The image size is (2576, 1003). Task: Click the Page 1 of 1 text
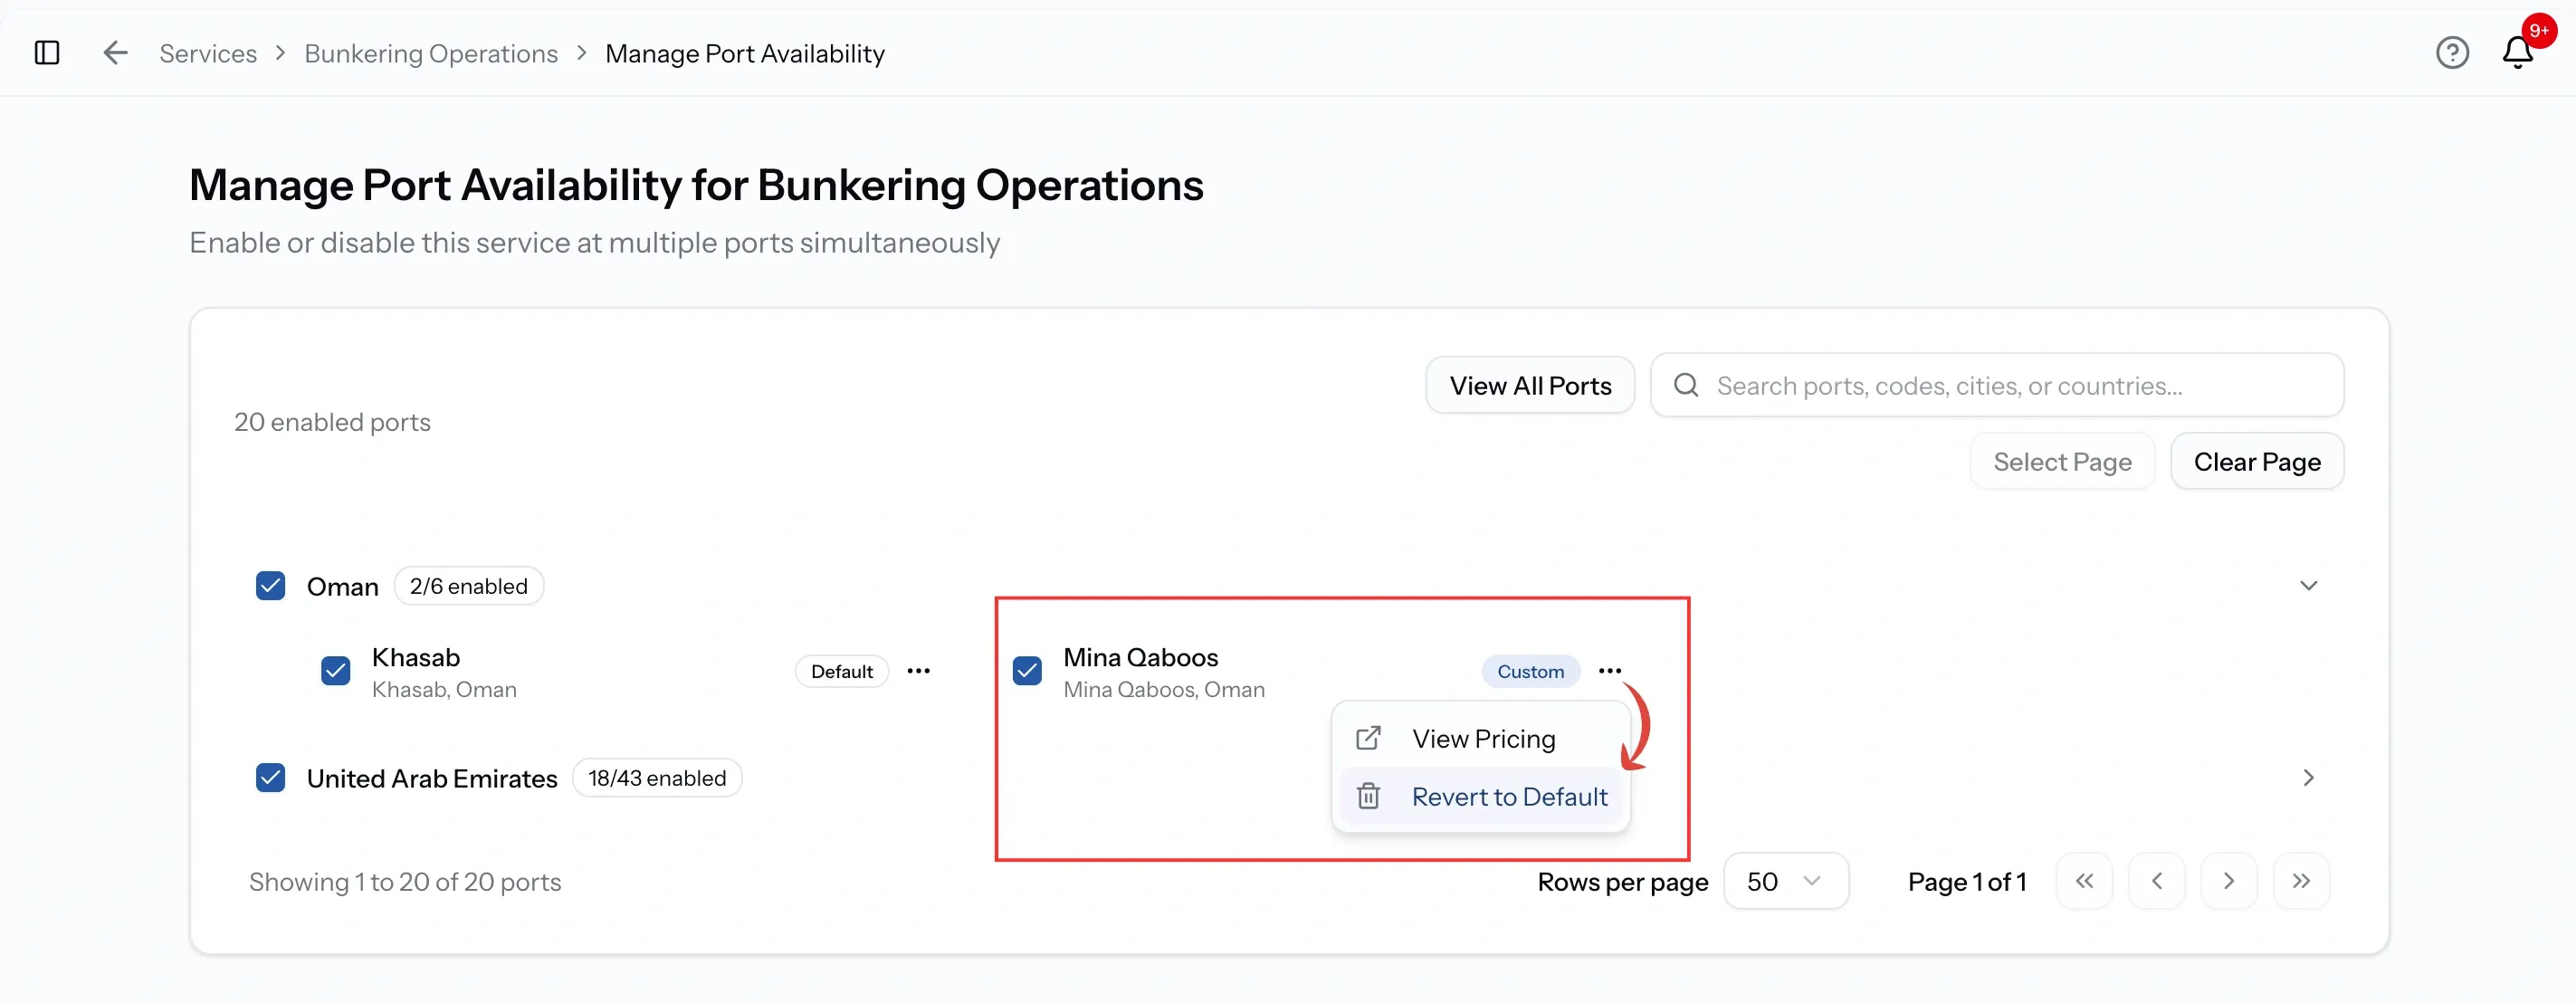(1966, 882)
